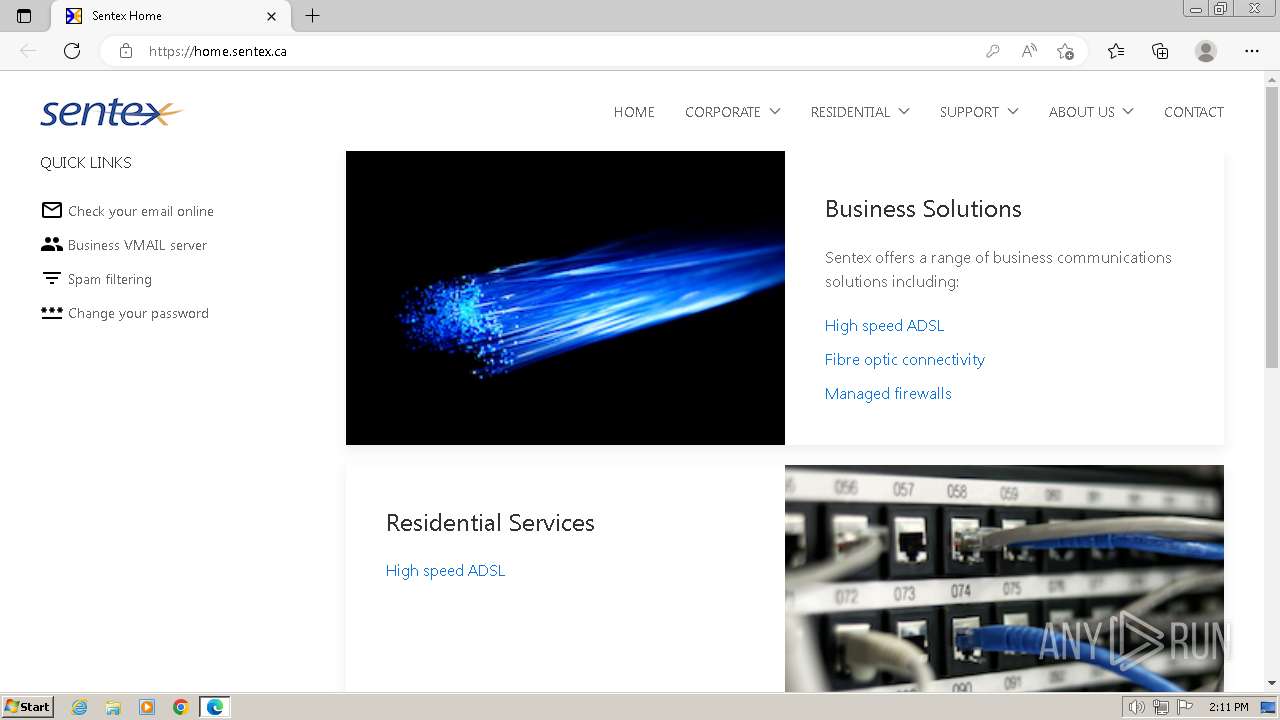Click the QUICK LINKS heading

click(x=86, y=162)
